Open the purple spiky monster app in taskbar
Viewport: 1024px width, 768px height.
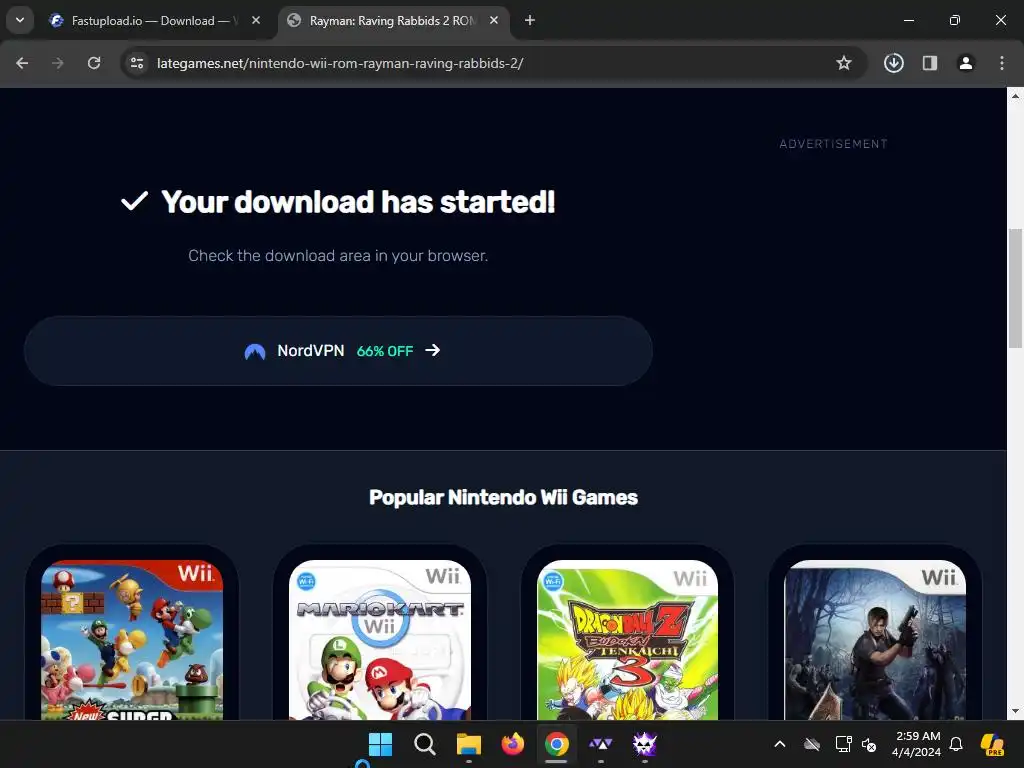point(645,744)
